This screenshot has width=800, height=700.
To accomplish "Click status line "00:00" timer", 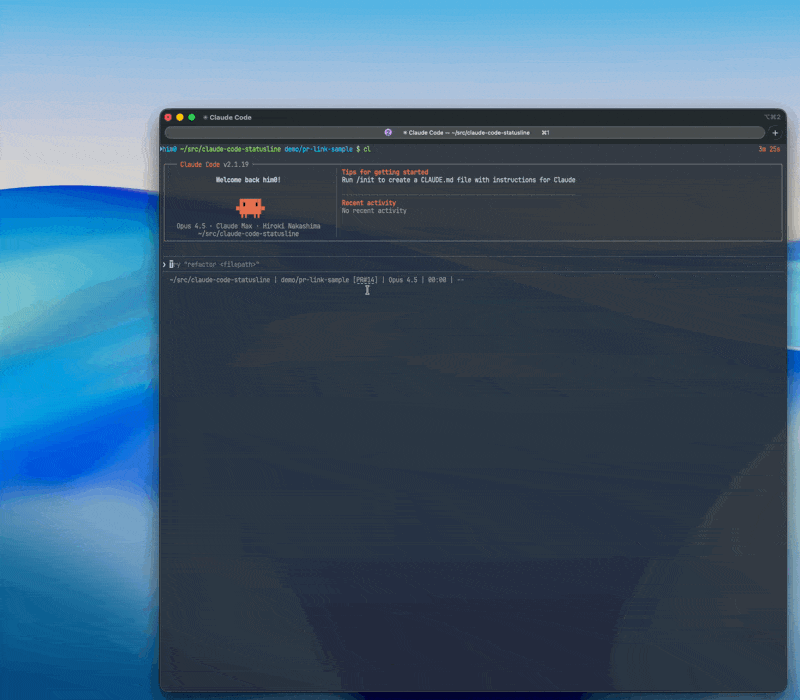I will tap(437, 280).
